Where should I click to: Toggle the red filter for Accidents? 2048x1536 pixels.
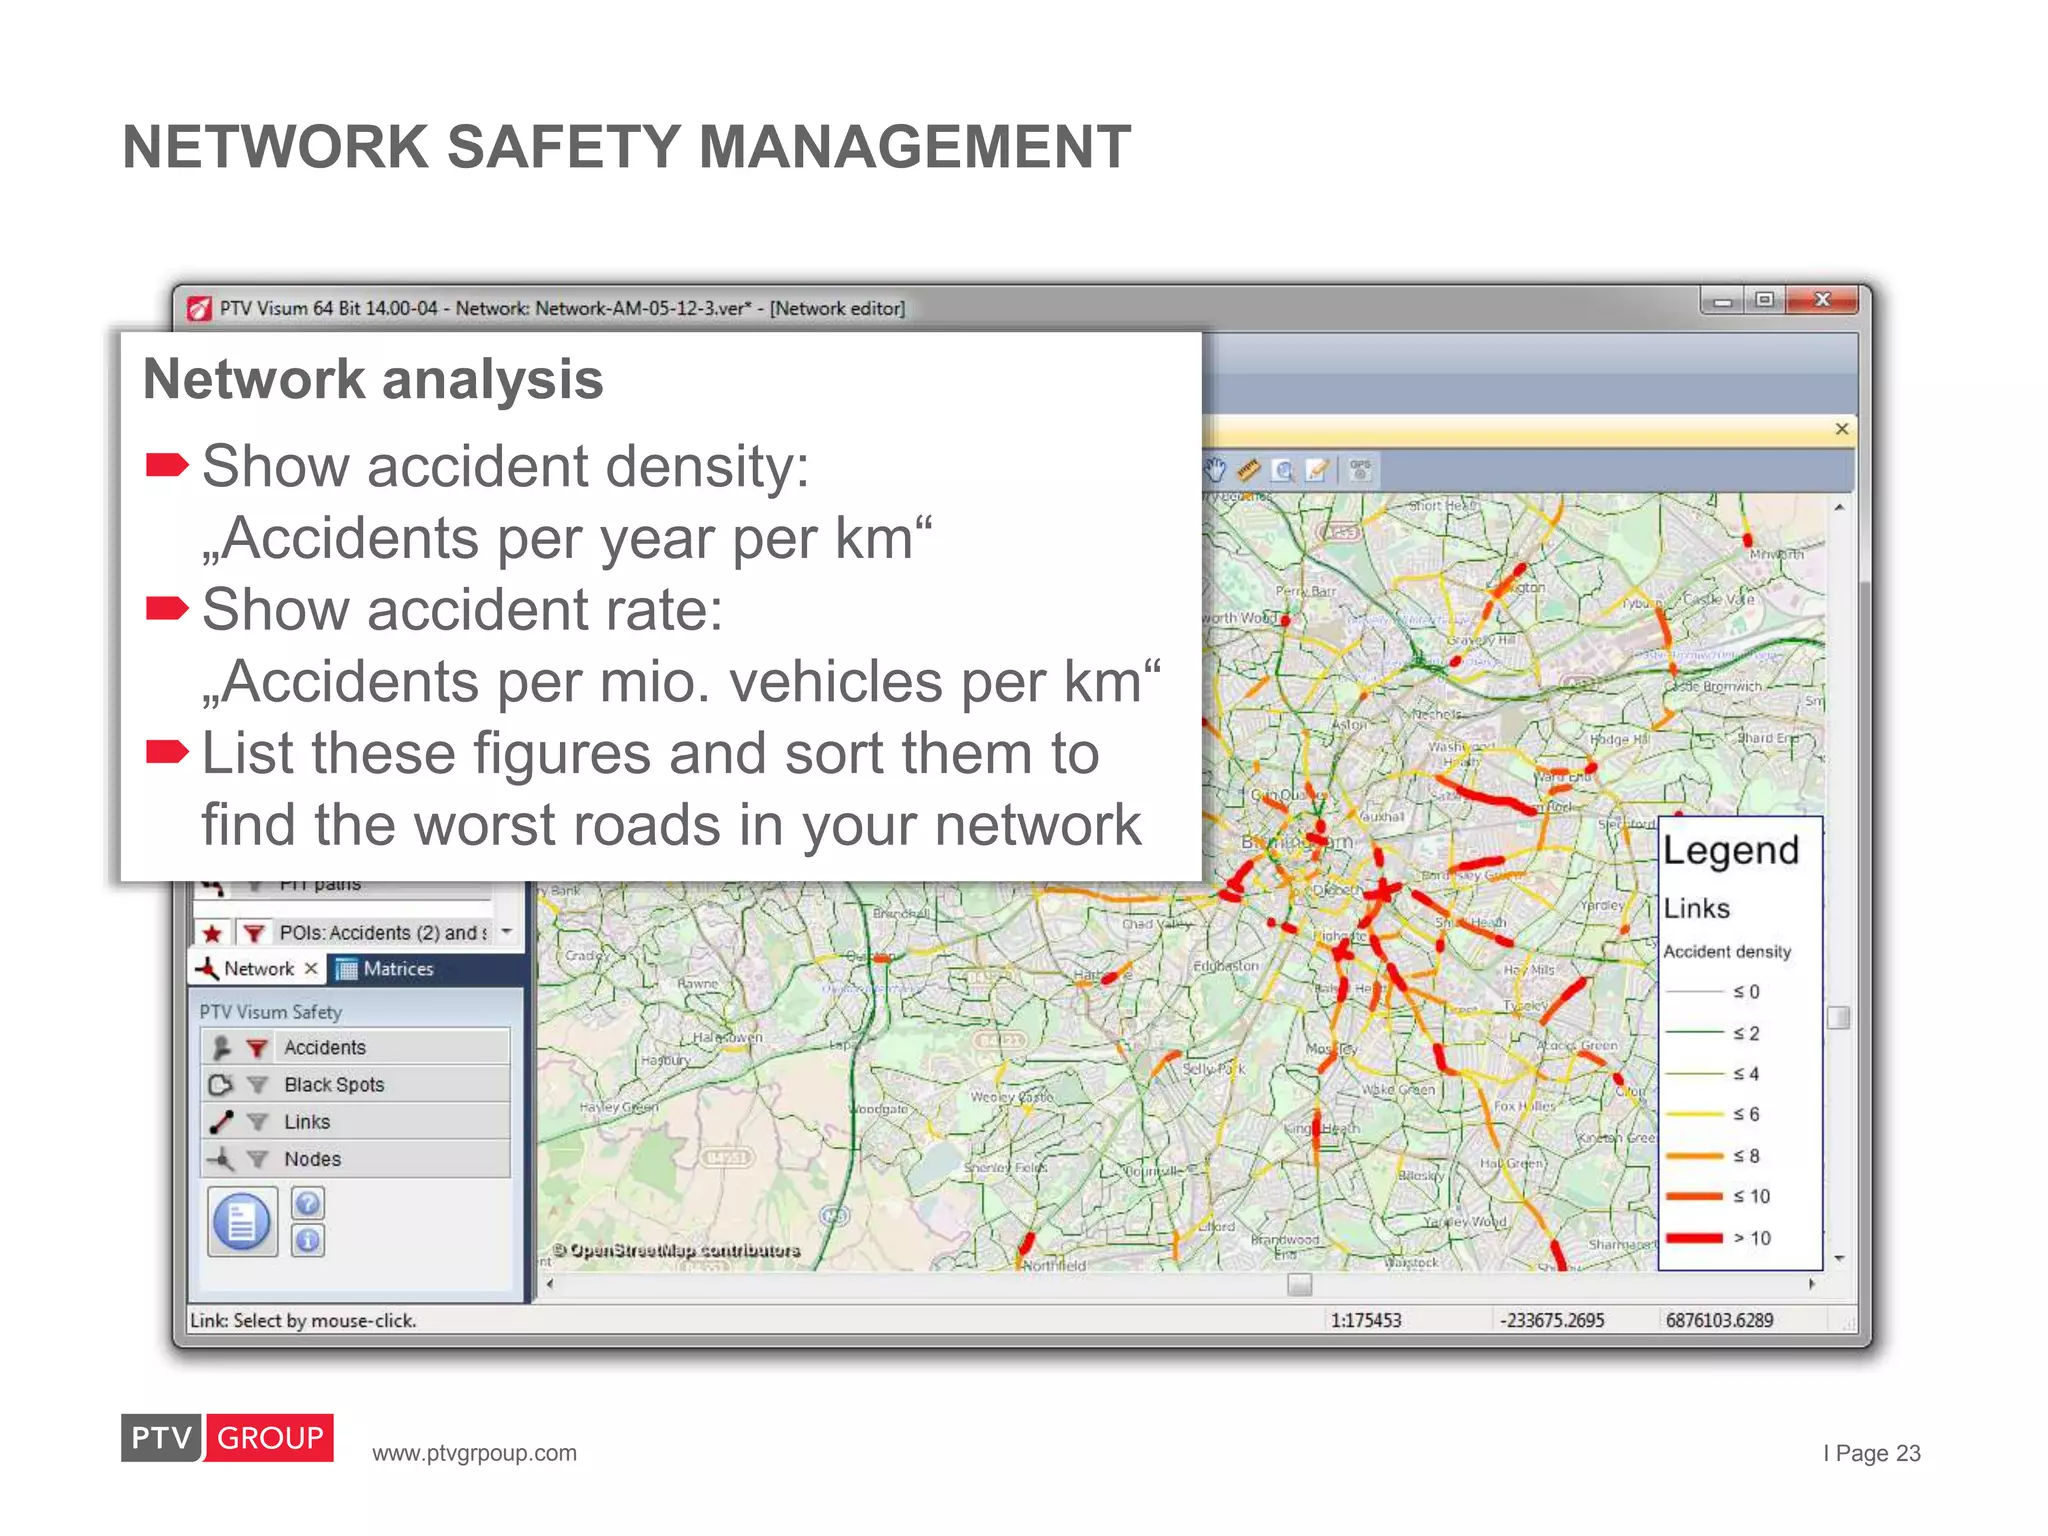pyautogui.click(x=257, y=1048)
